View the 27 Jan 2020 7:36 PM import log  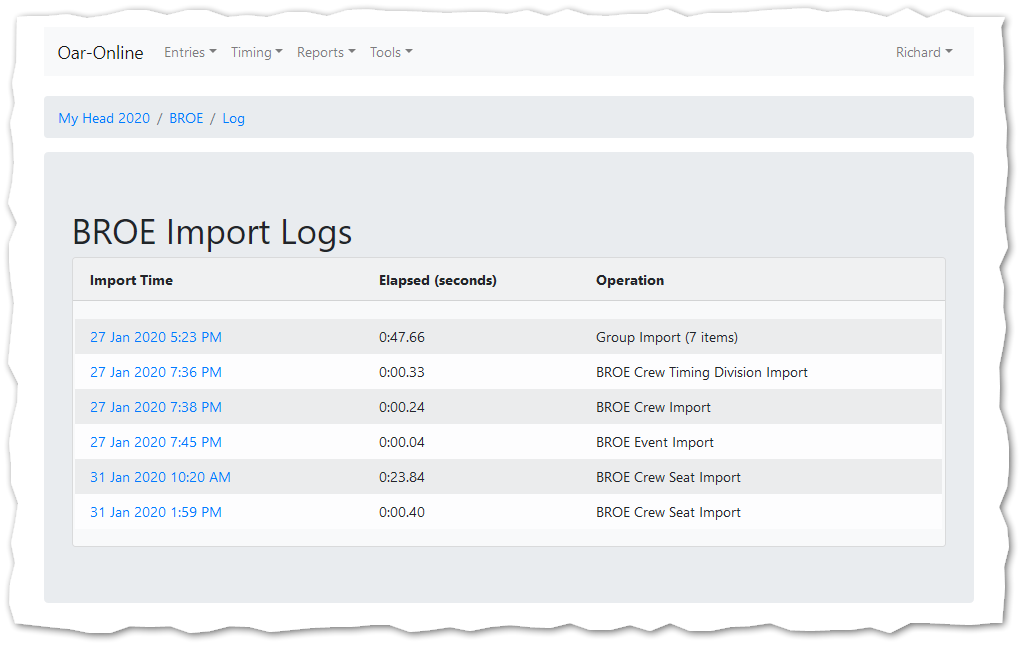click(x=156, y=373)
